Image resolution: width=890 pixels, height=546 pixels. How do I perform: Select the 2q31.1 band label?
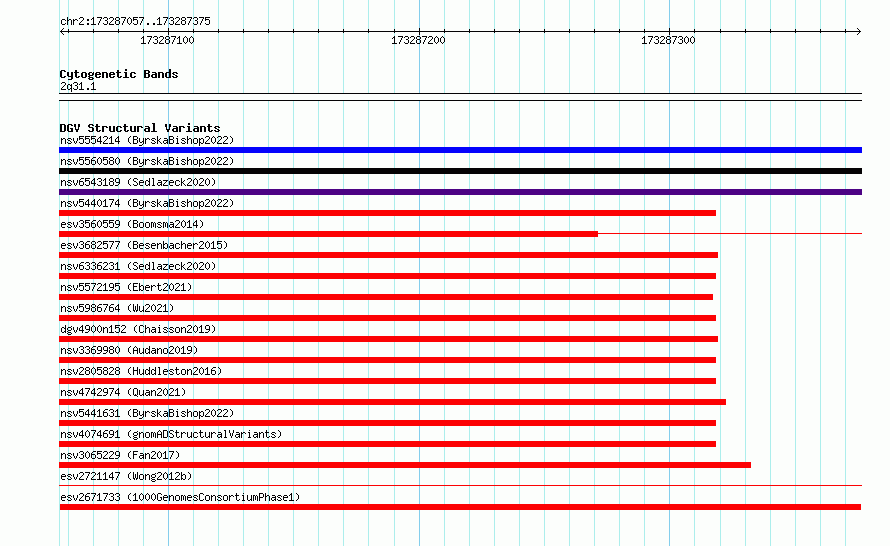point(78,86)
